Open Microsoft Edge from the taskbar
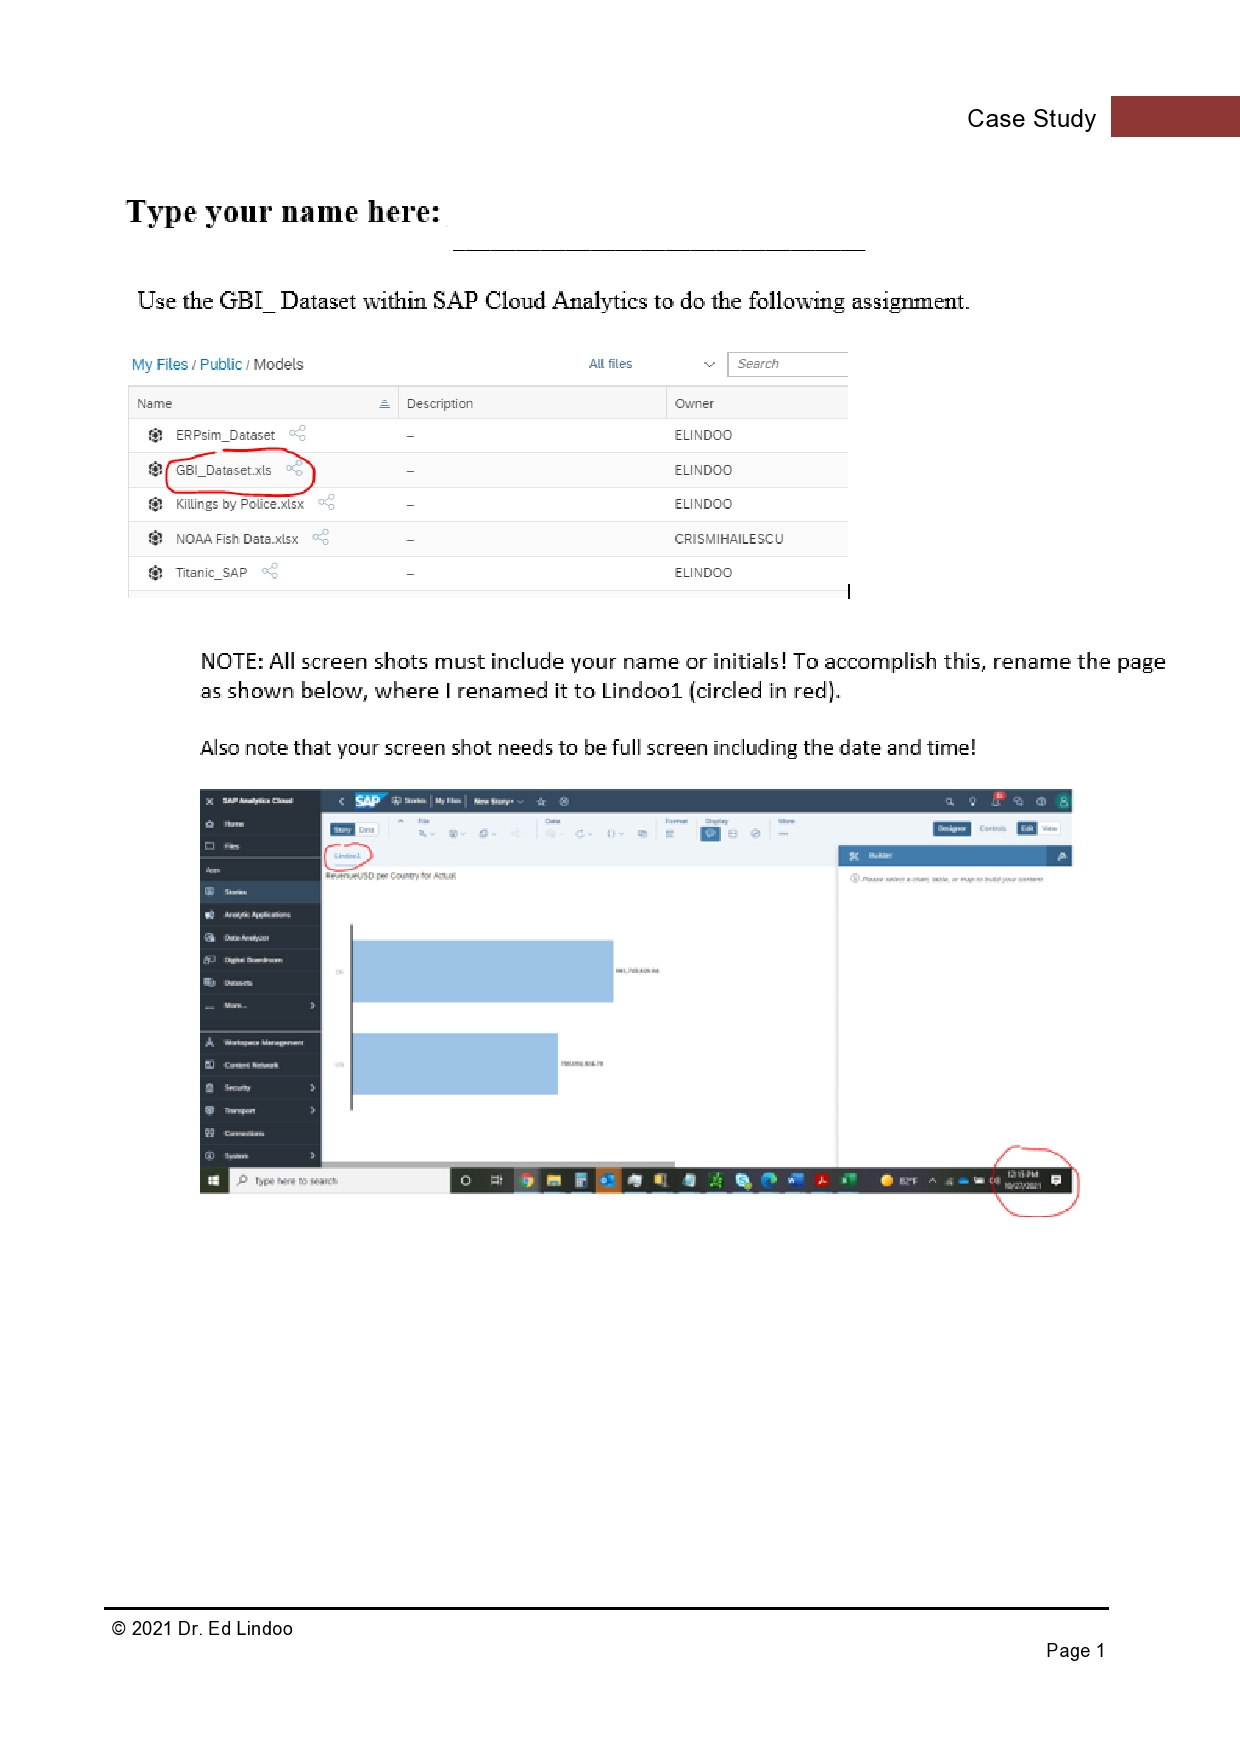1240x1754 pixels. 769,1180
